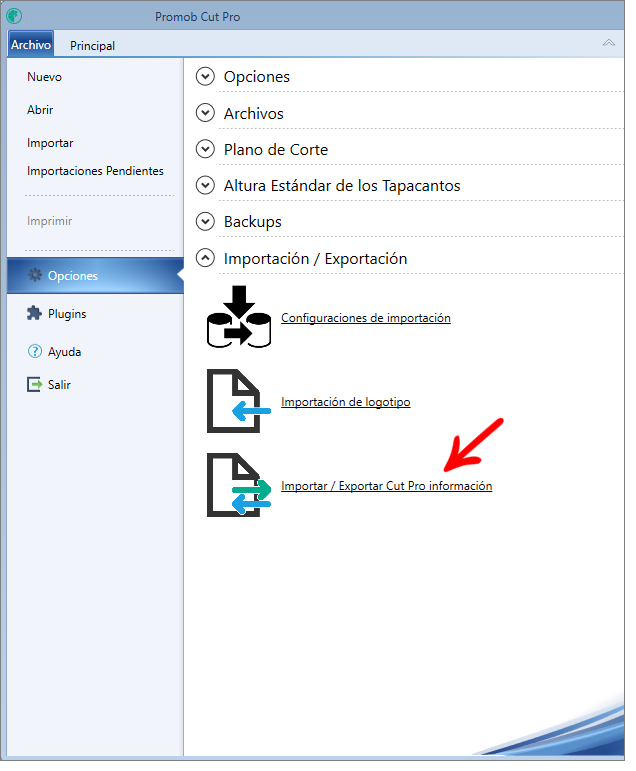
Task: Click the import/export document arrows icon
Action: pos(239,485)
